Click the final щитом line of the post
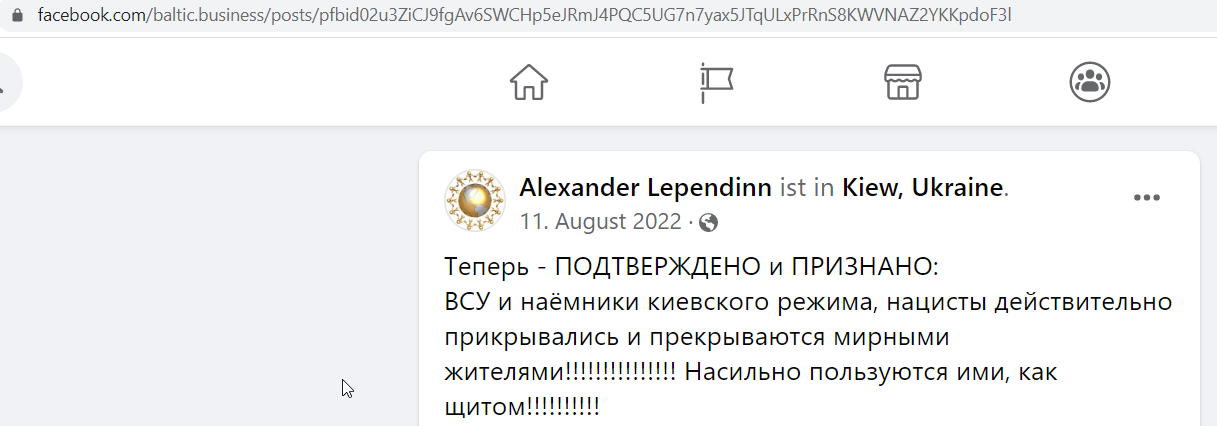The width and height of the screenshot is (1217, 426). 521,407
